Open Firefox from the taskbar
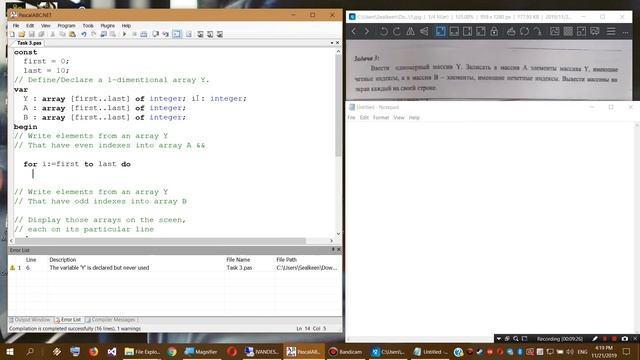Screen dimensions: 640x360 pyautogui.click(x=93, y=351)
